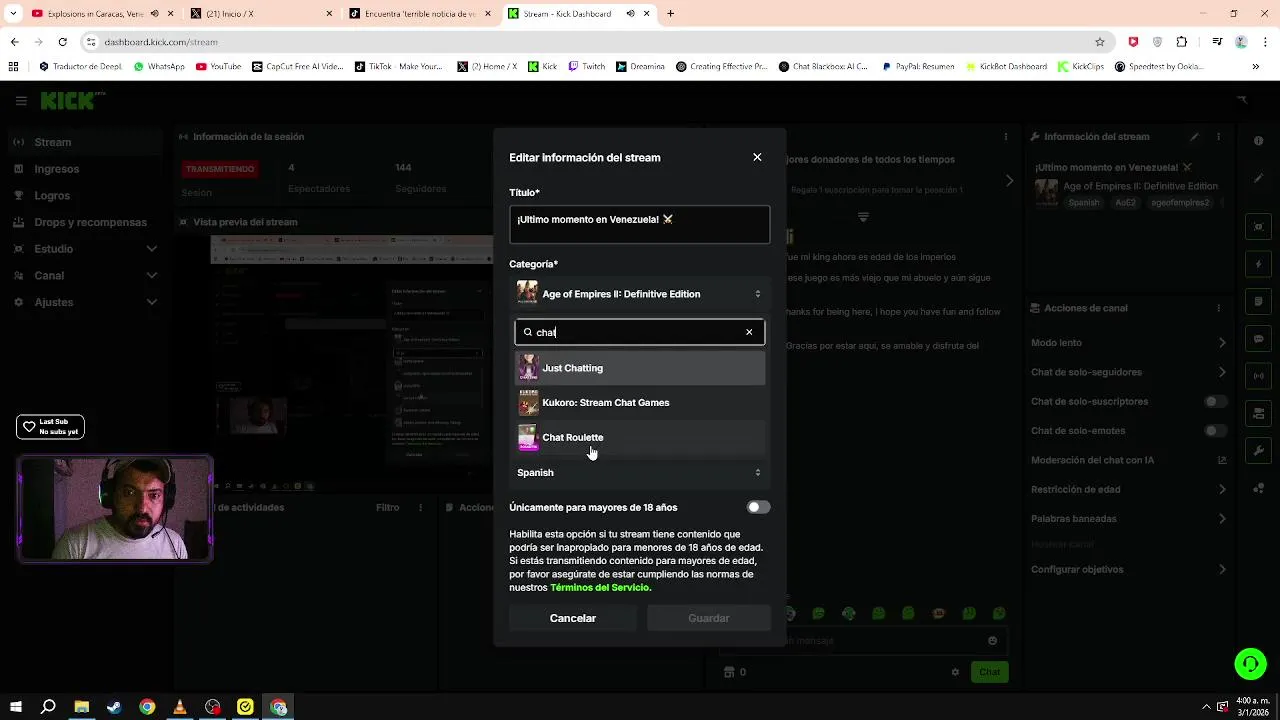
Task: Choose Kukoro: Stream Chat Games category
Action: 640,403
